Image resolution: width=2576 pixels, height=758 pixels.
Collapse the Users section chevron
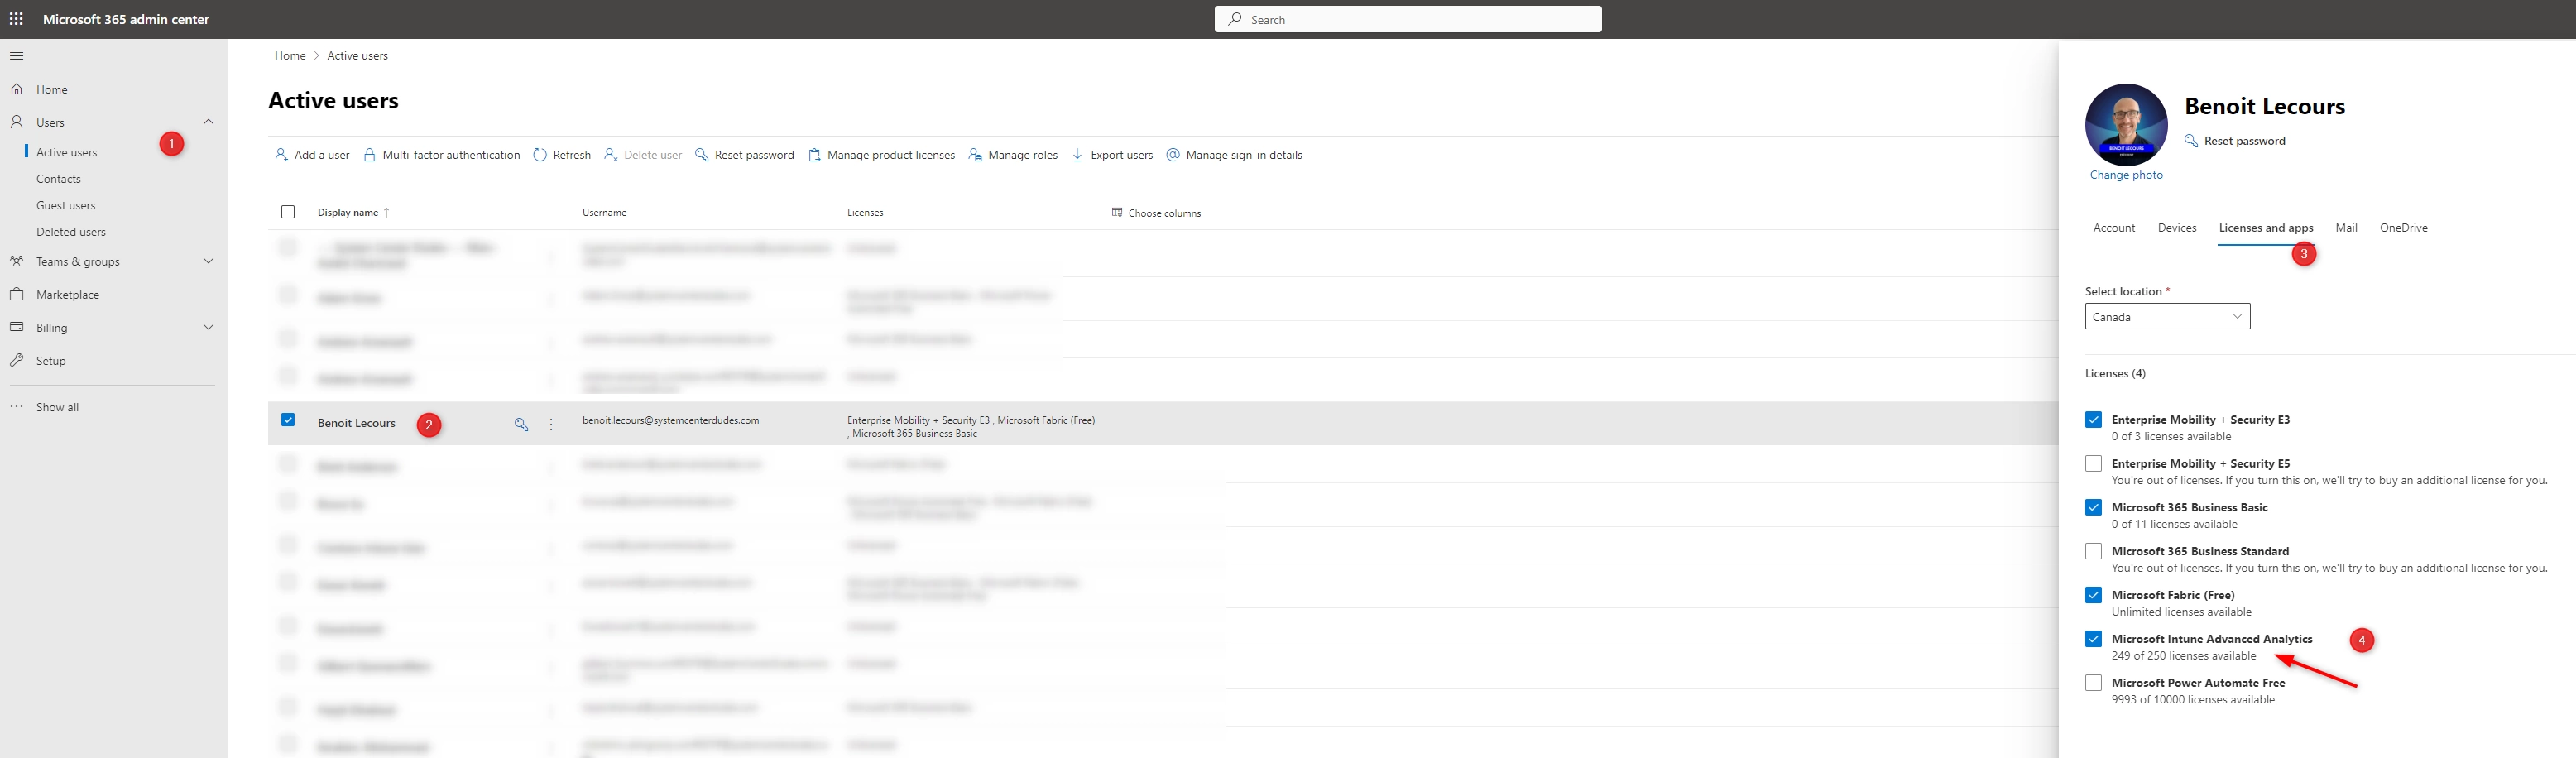pyautogui.click(x=208, y=122)
